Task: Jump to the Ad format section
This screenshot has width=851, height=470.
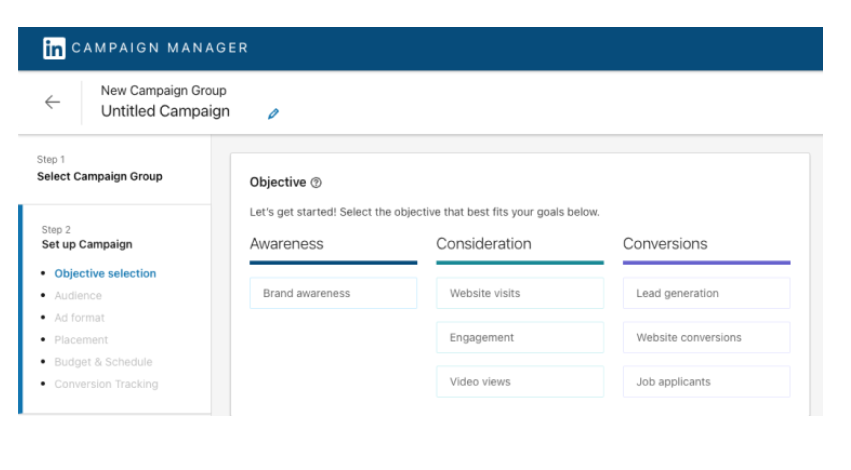Action: (x=79, y=318)
